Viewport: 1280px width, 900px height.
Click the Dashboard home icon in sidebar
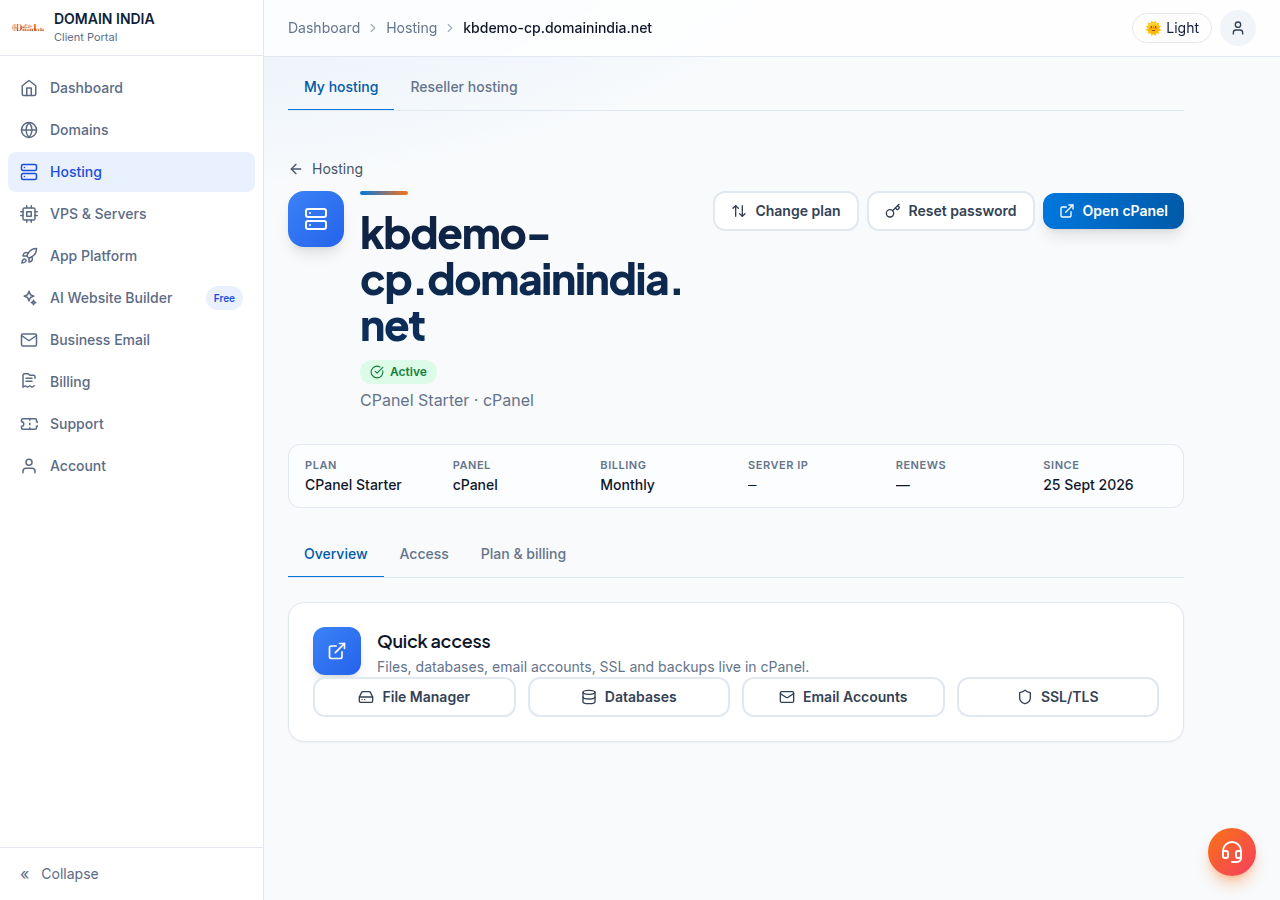click(29, 88)
